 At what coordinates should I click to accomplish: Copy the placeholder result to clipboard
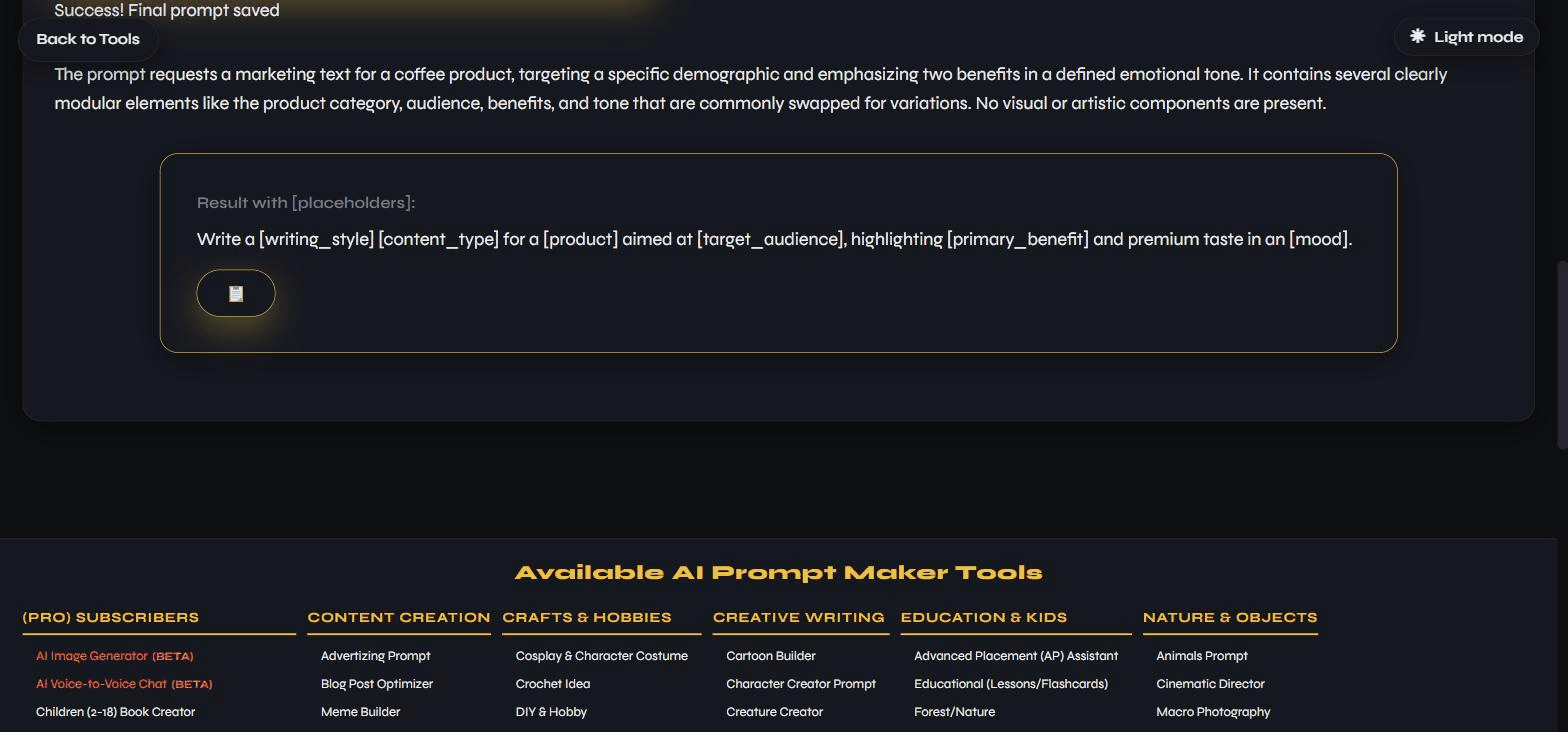click(236, 293)
